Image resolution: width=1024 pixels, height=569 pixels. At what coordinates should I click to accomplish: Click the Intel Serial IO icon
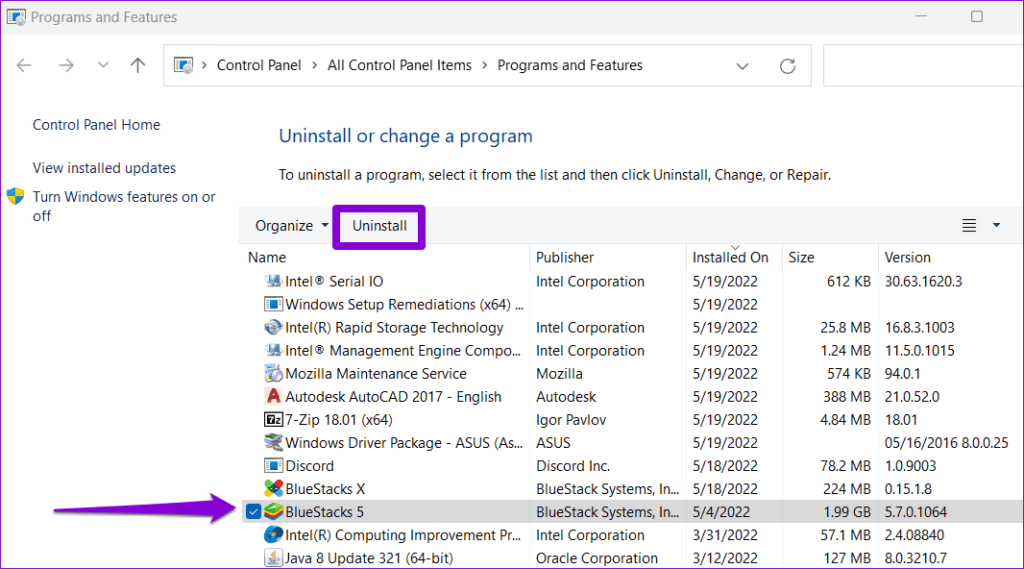point(273,281)
